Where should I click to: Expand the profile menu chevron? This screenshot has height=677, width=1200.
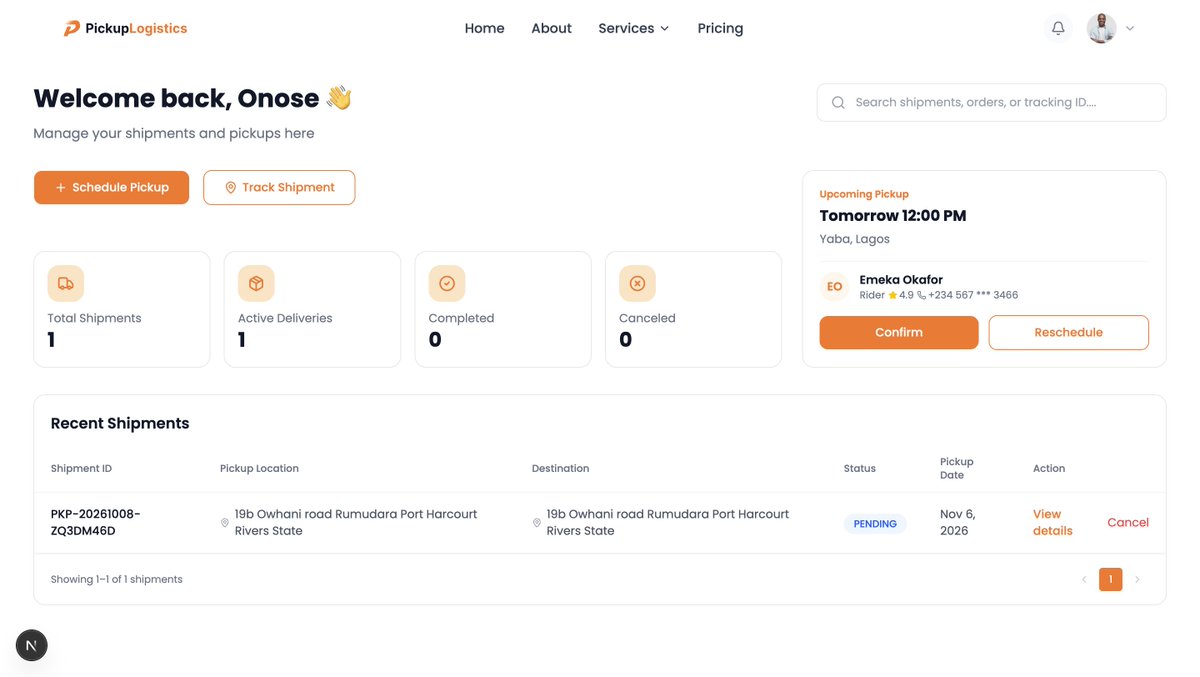pos(1130,29)
